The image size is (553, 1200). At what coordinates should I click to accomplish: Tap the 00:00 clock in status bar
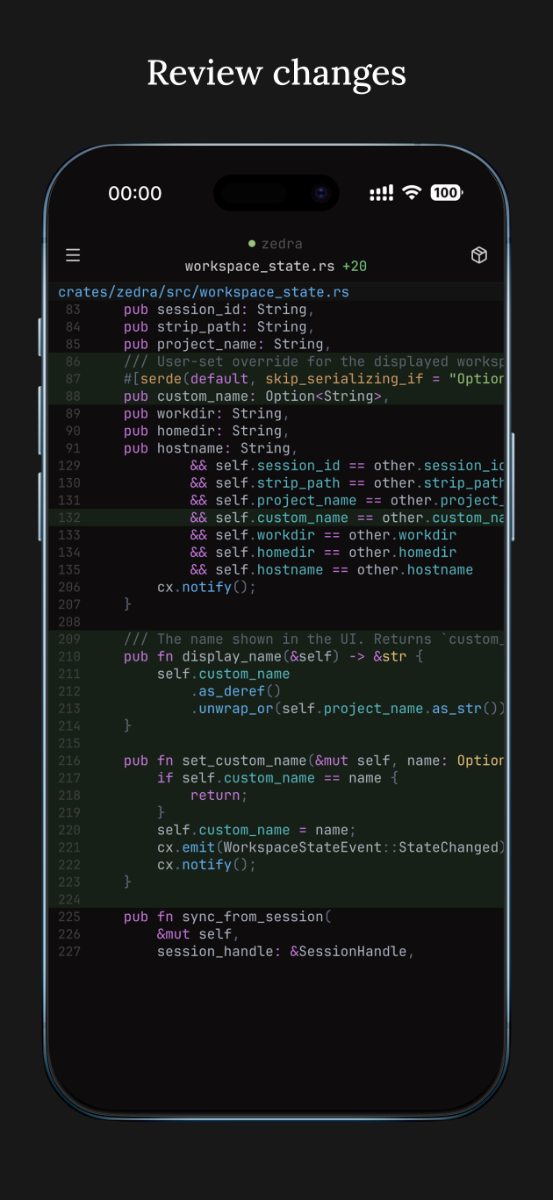135,194
